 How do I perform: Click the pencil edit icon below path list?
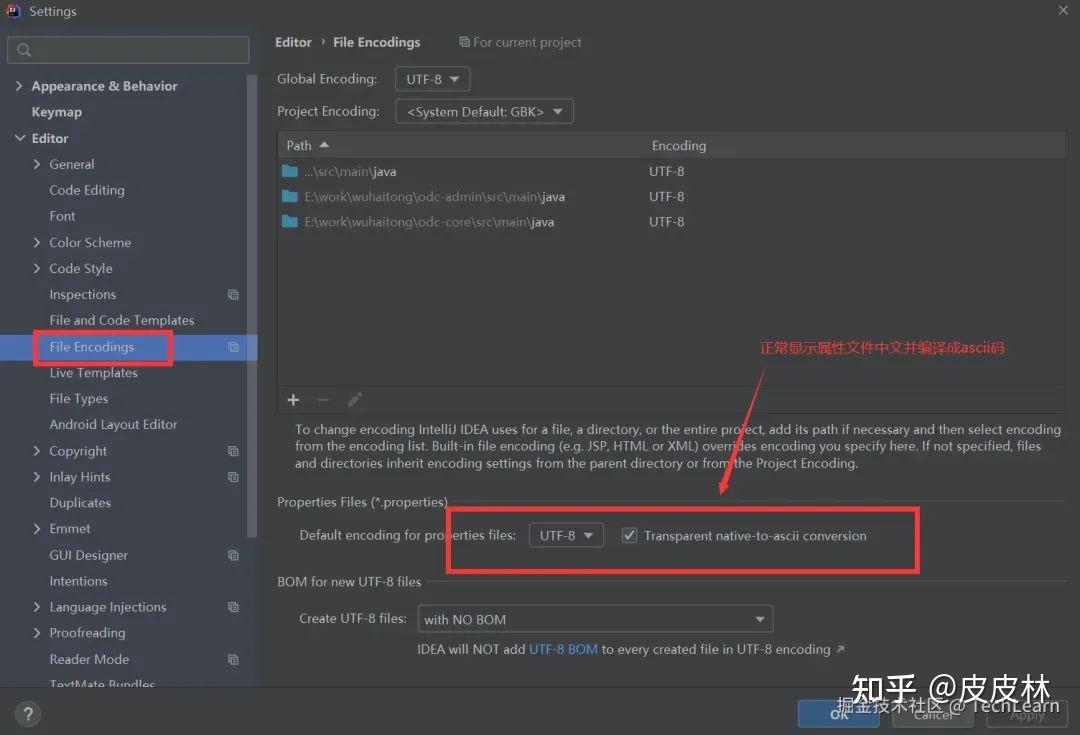tap(354, 400)
